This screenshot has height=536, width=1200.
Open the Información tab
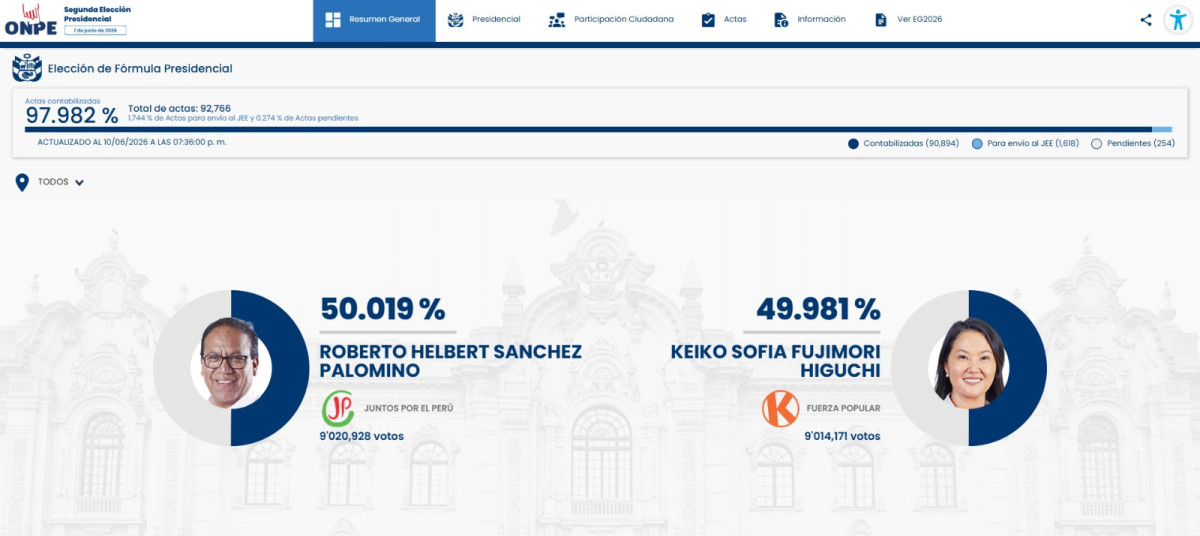tap(810, 20)
